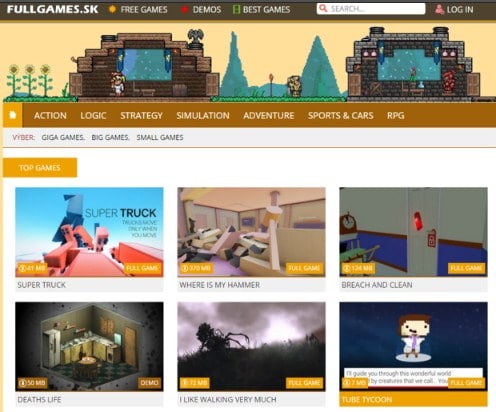The height and width of the screenshot is (412, 496).
Task: Open the Breach and Clean game thumbnail
Action: 413,232
